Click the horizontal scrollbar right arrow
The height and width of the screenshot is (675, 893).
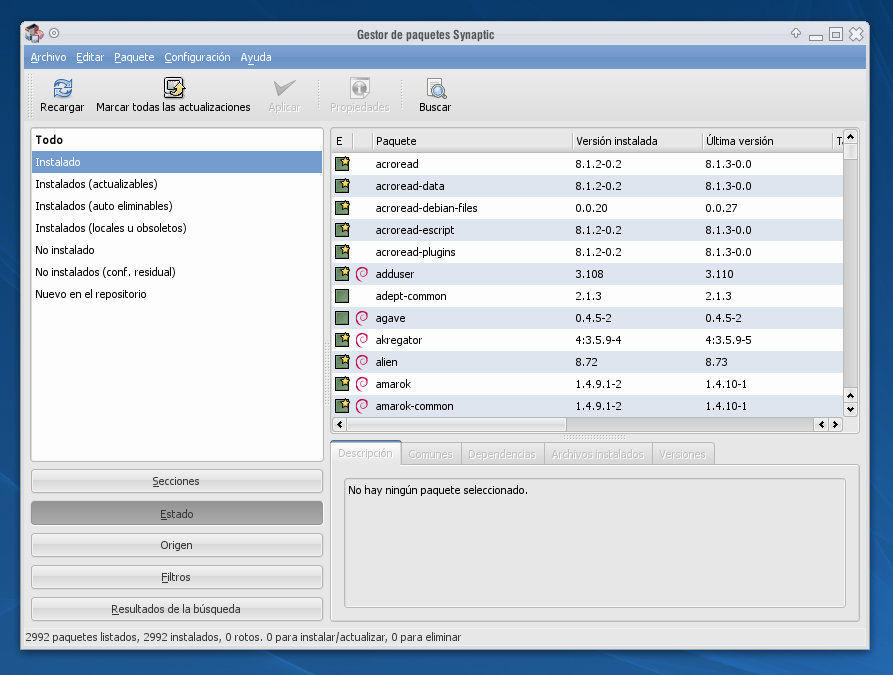coord(835,424)
